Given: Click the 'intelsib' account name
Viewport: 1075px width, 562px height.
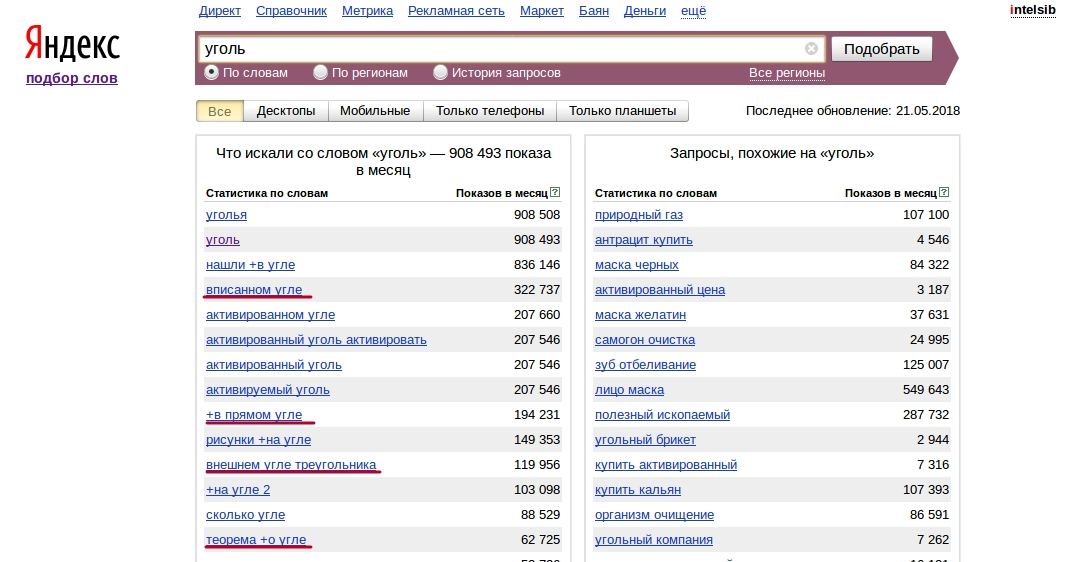Looking at the screenshot, I should click(x=1032, y=10).
